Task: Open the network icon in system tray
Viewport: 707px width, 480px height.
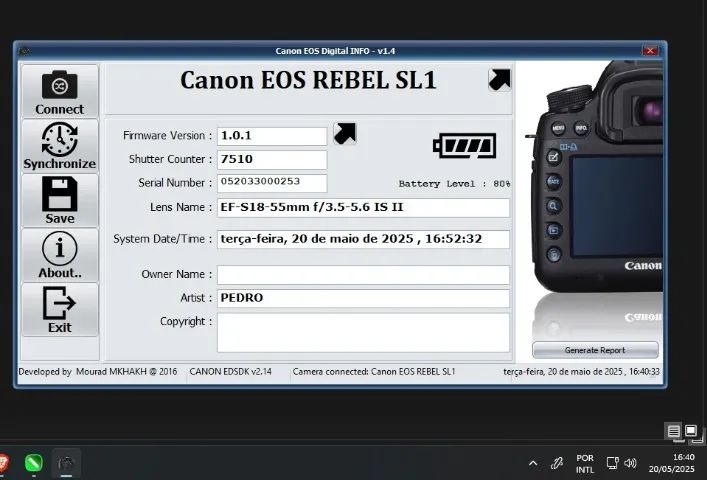Action: tap(612, 463)
